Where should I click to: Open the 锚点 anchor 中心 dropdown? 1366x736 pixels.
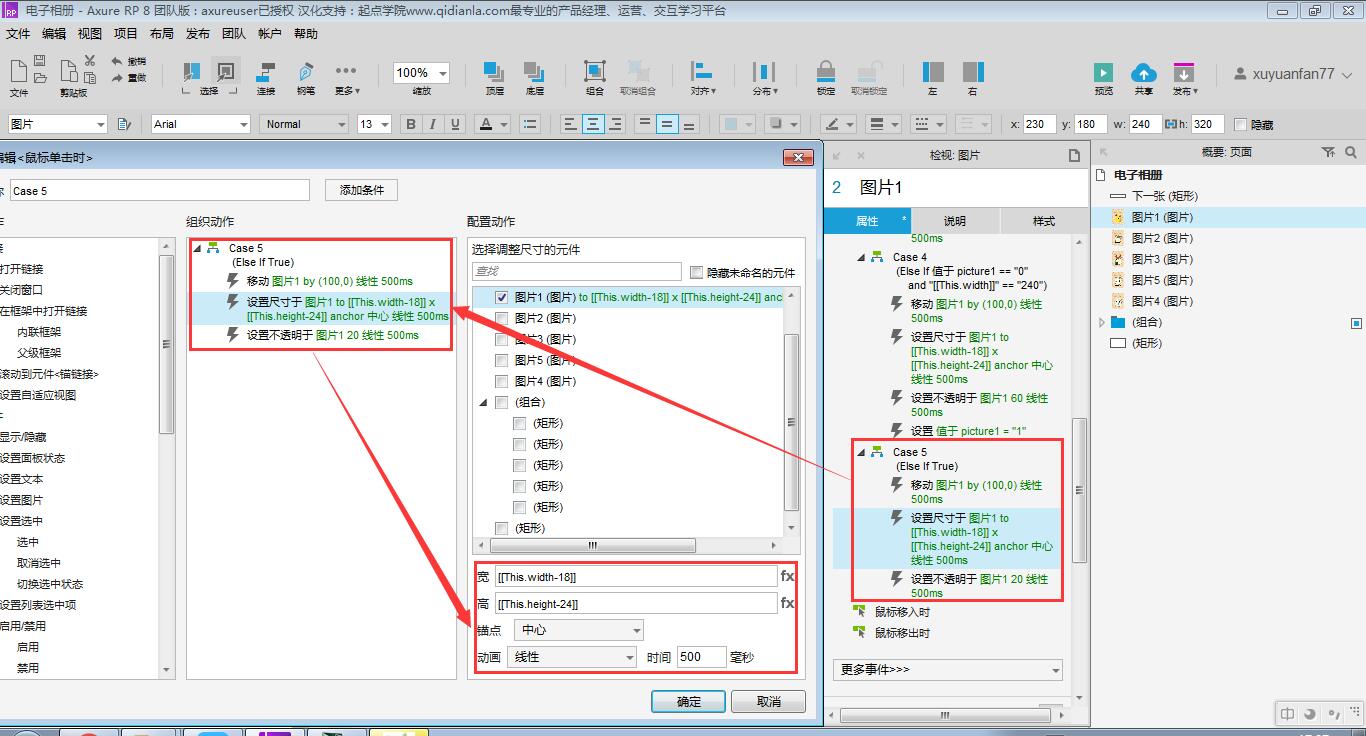click(x=578, y=630)
